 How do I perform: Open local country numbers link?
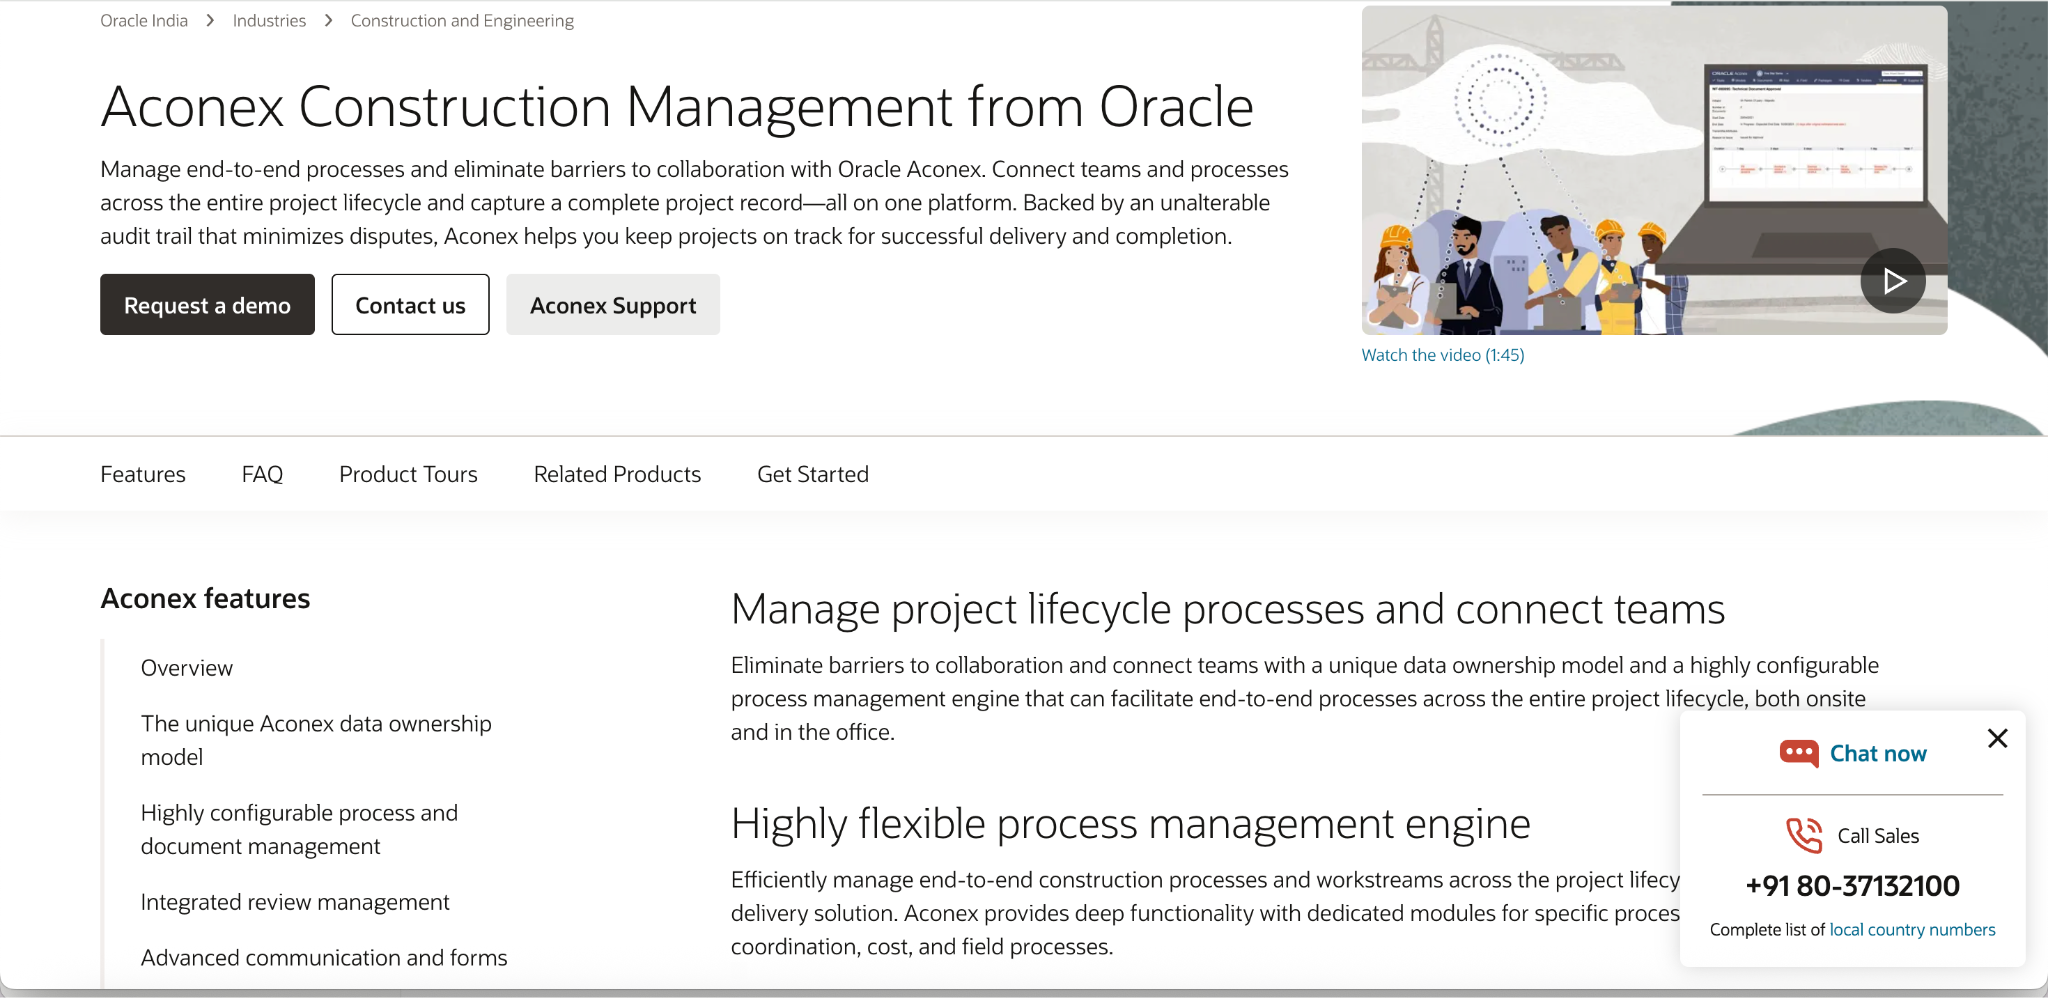[x=1912, y=930]
